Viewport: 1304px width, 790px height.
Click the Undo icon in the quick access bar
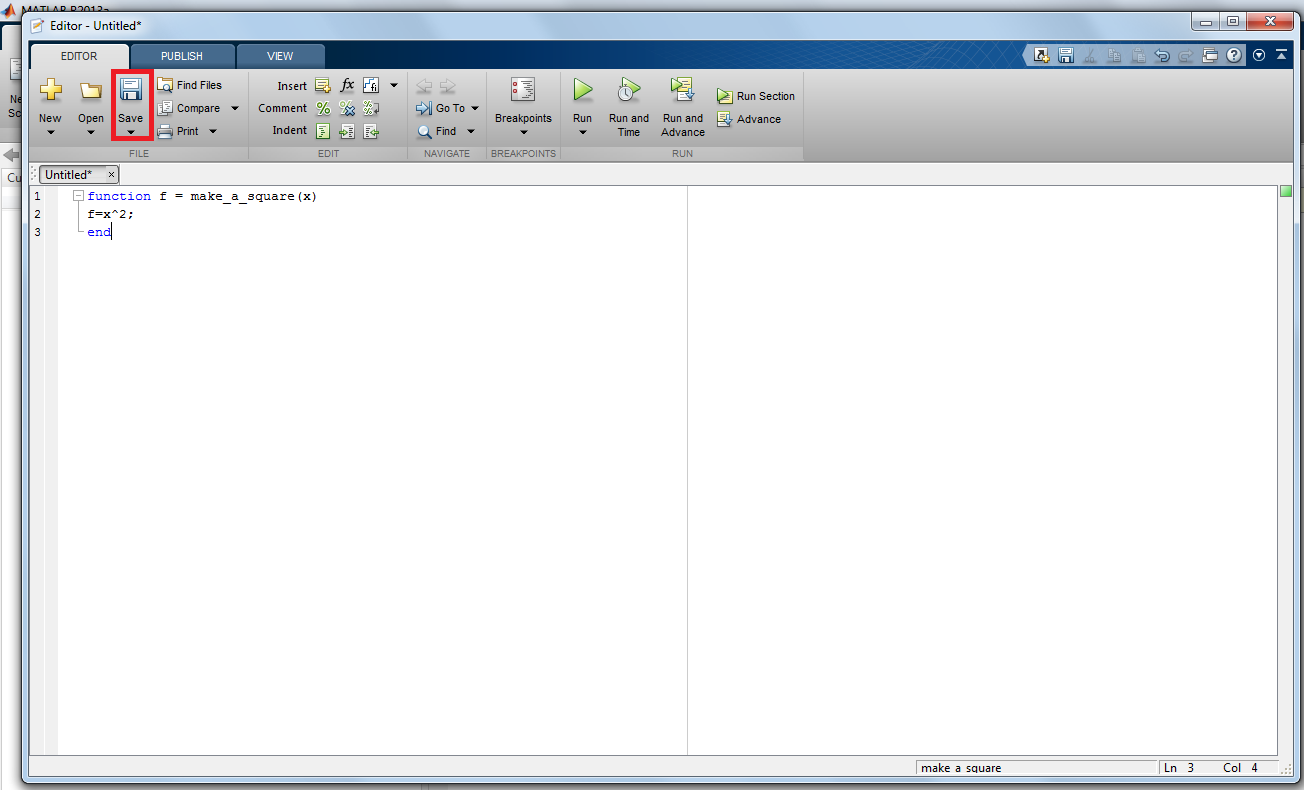[x=1162, y=55]
